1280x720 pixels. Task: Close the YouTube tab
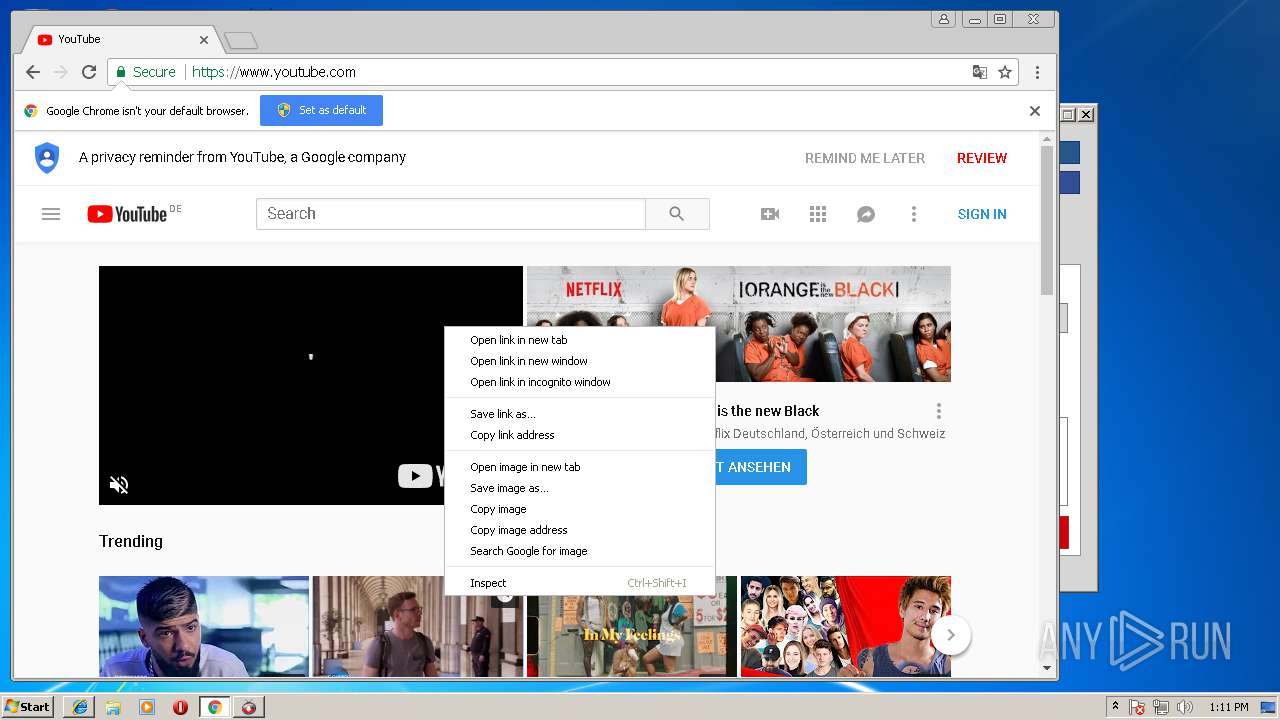point(204,40)
